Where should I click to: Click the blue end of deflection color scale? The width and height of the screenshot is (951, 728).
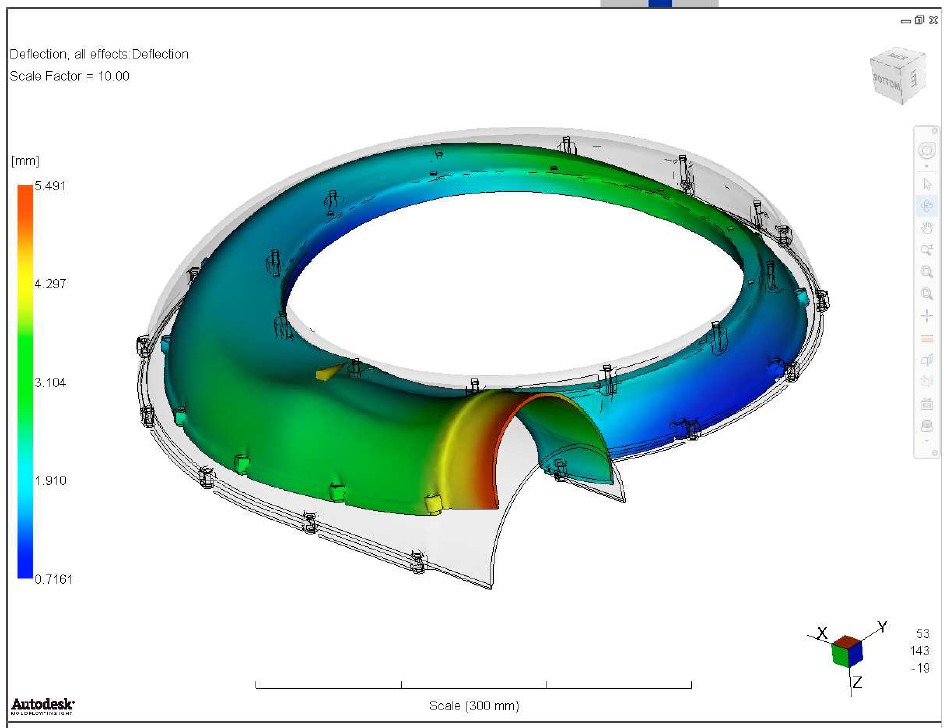click(x=25, y=572)
